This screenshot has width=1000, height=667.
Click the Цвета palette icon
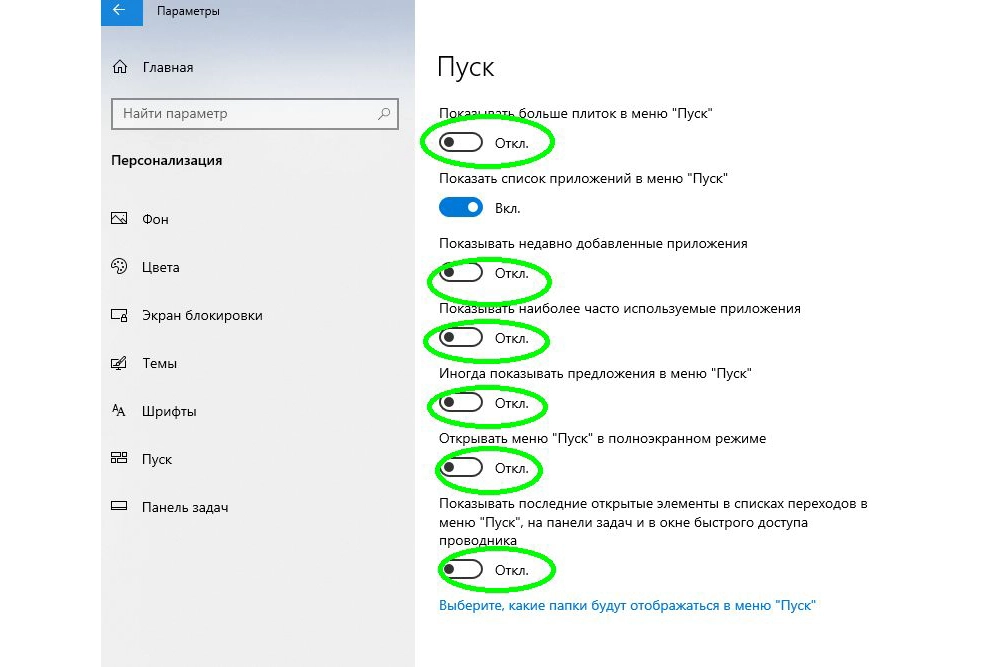pos(119,267)
